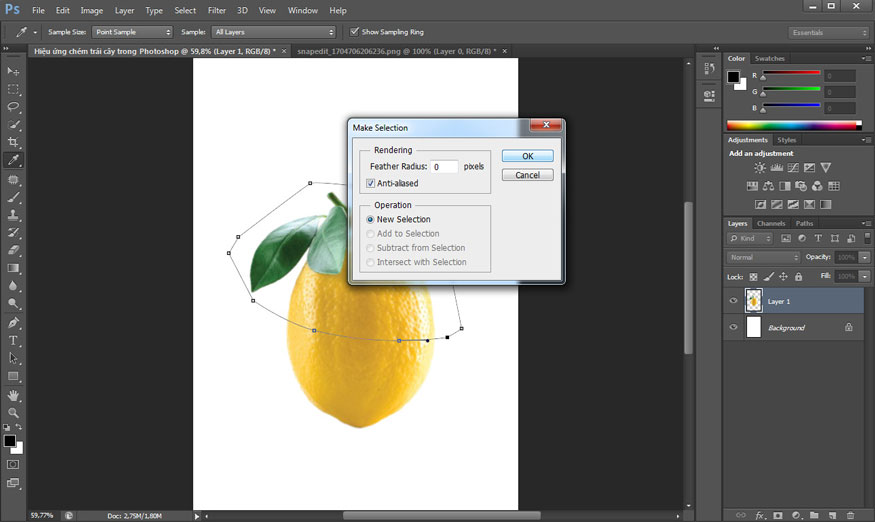This screenshot has width=875, height=522.
Task: Toggle Show Sampling Ring checkbox
Action: (x=354, y=32)
